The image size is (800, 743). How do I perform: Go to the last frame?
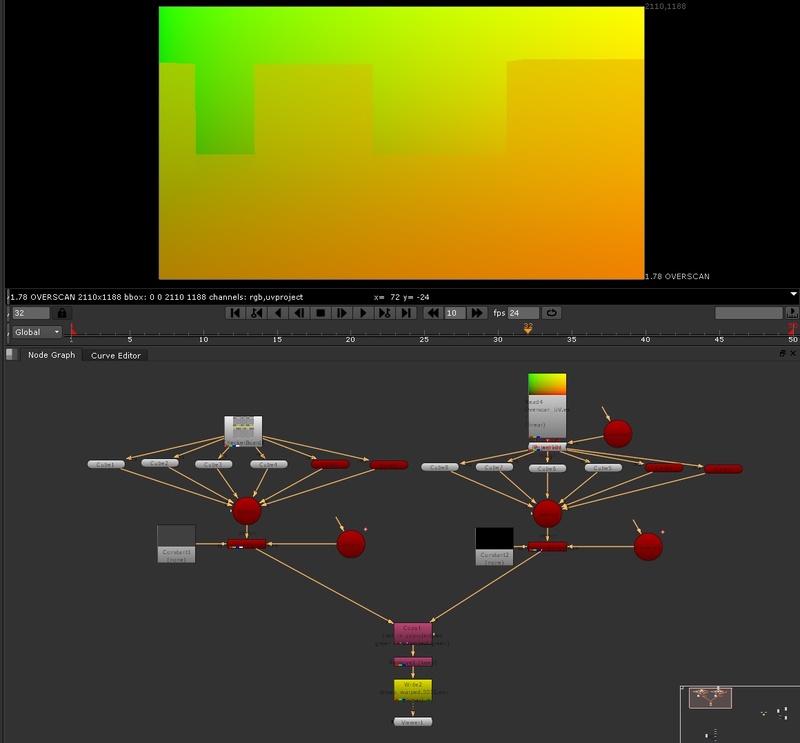click(406, 313)
